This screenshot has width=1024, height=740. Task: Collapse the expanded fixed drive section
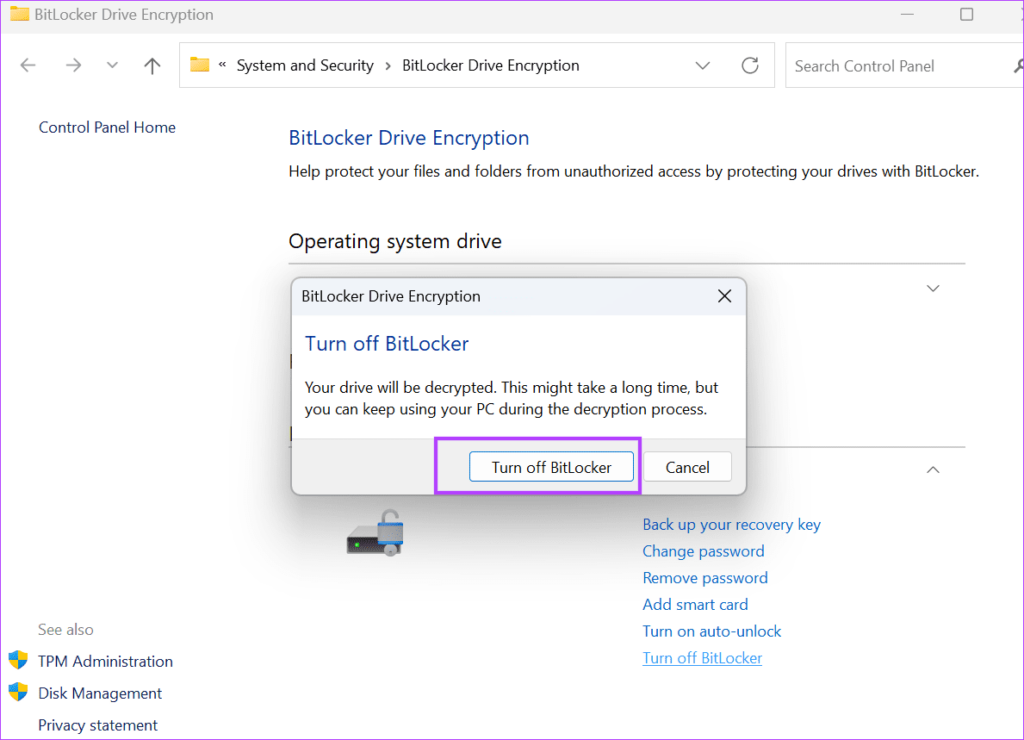[x=932, y=469]
